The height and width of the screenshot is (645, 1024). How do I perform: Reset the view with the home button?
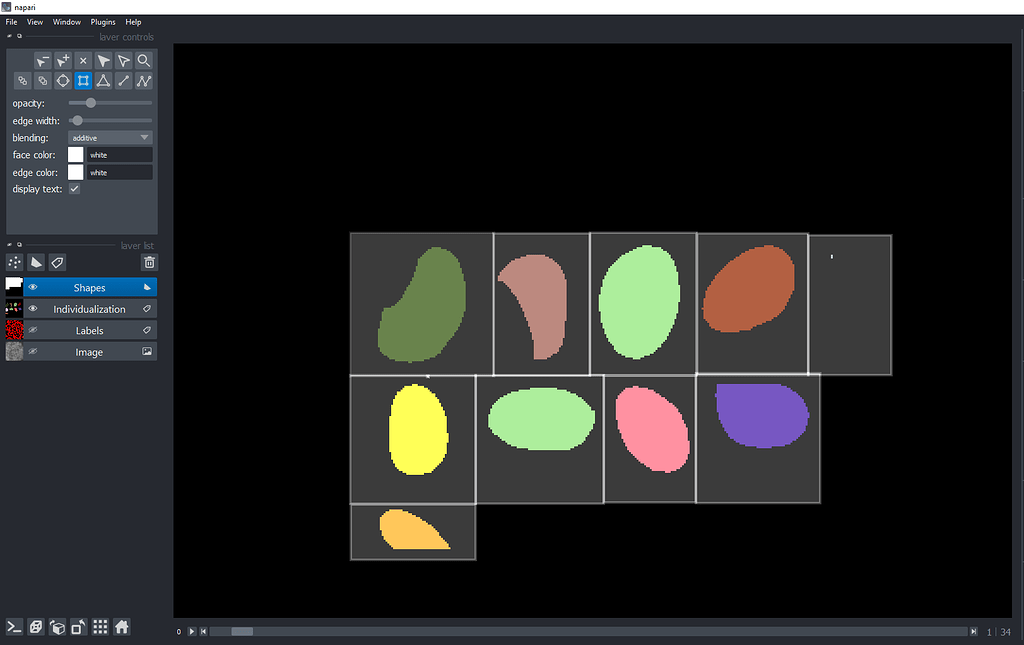pyautogui.click(x=121, y=627)
